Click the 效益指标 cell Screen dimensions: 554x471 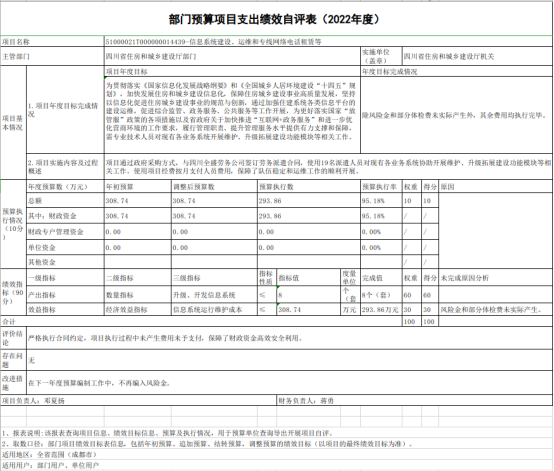pyautogui.click(x=65, y=310)
